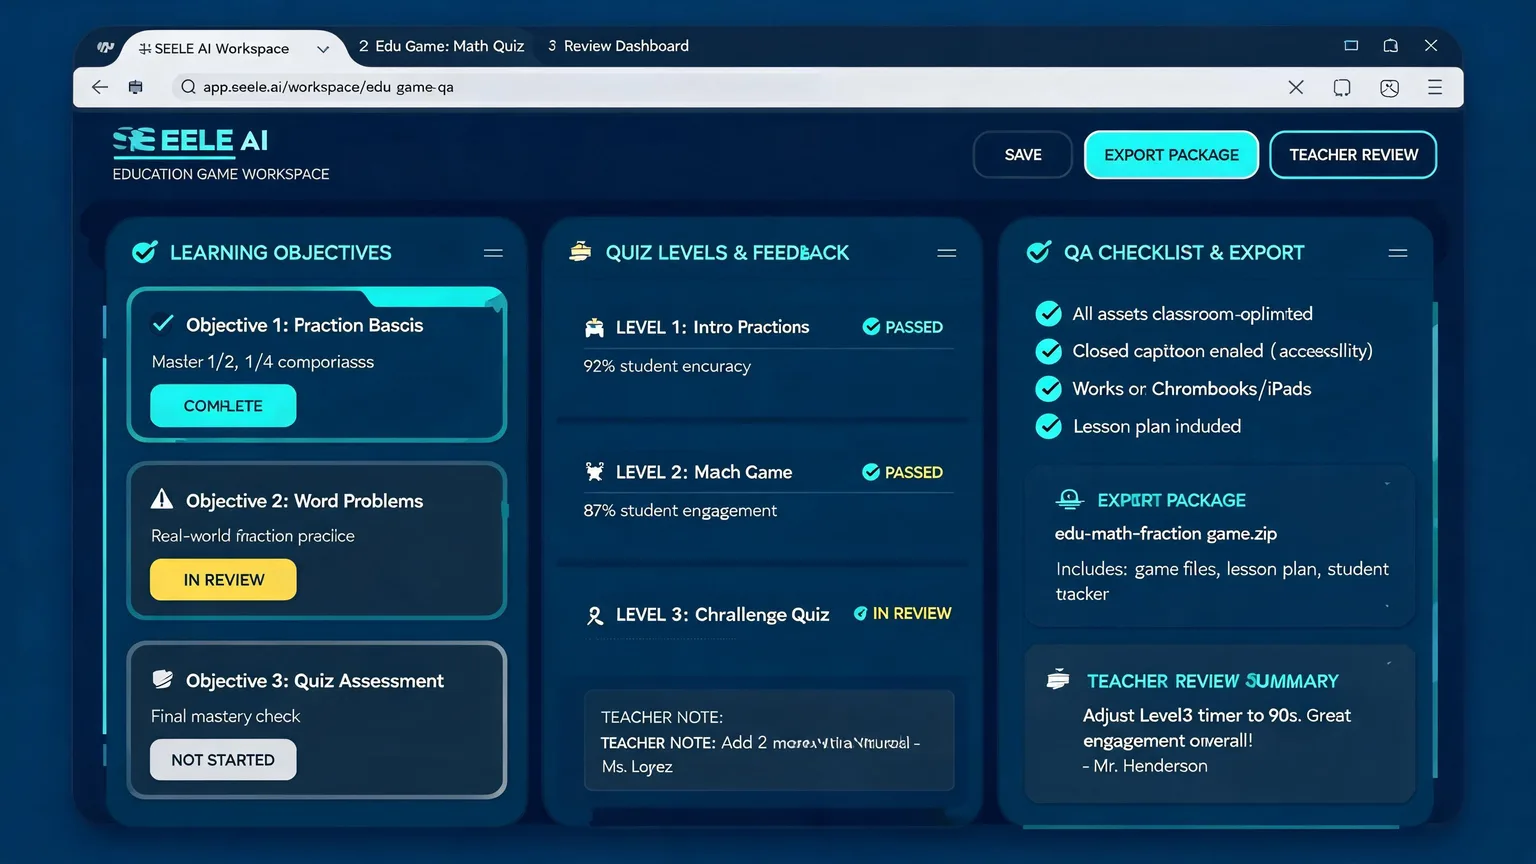Open the hamburger menu in browser toolbar
The height and width of the screenshot is (864, 1536).
point(1435,87)
